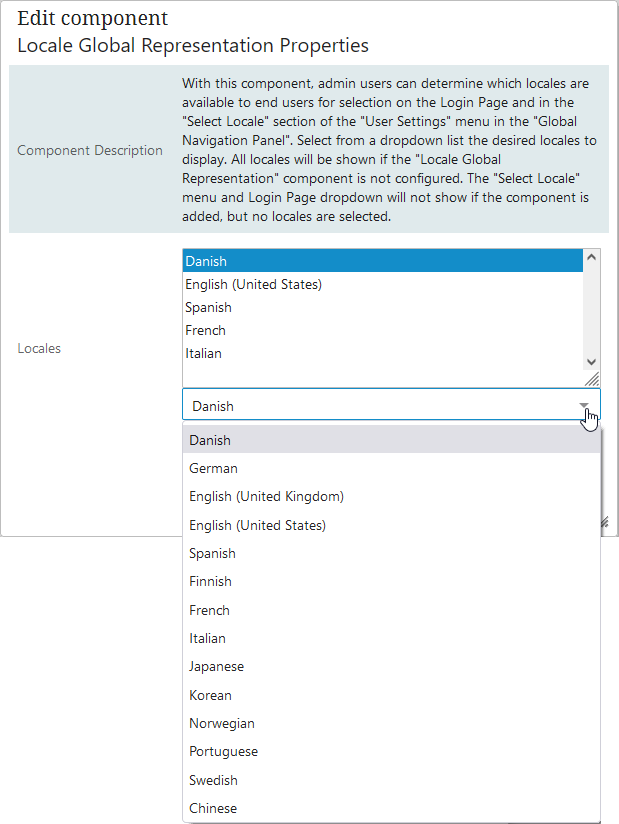The height and width of the screenshot is (824, 619).
Task: Select Italian in the Locales listbox
Action: 383,354
